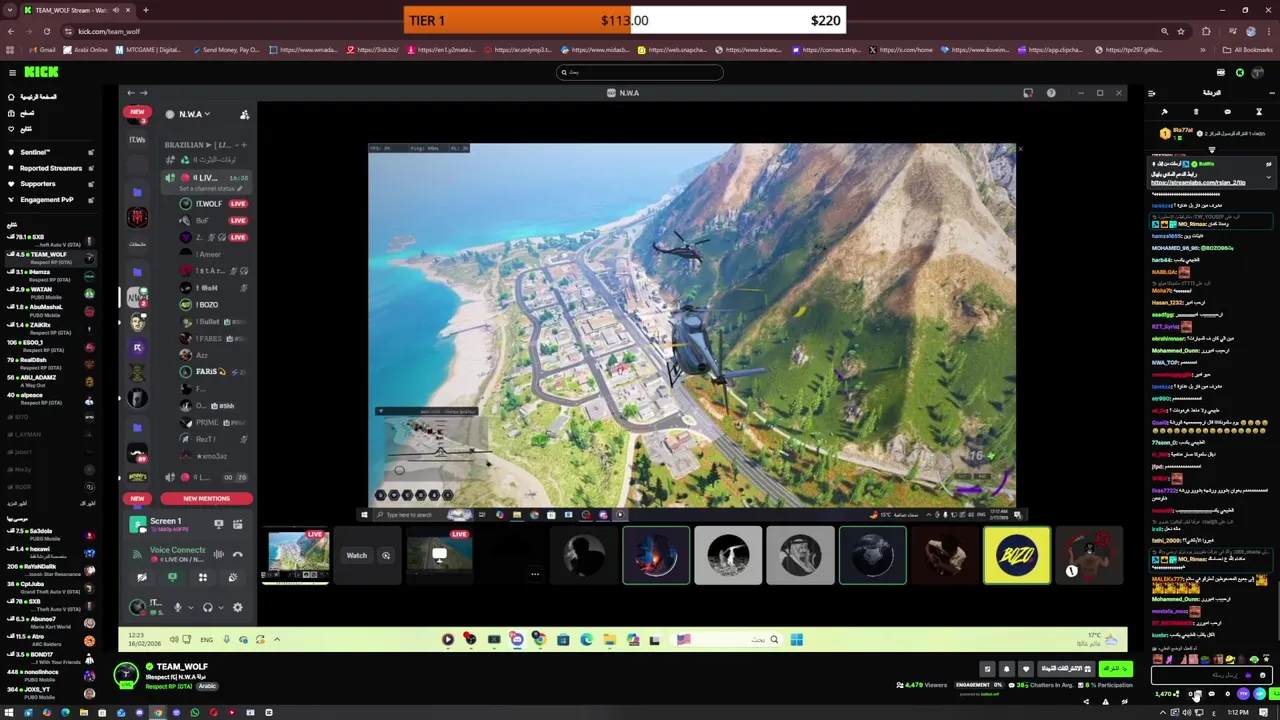The height and width of the screenshot is (720, 1280).
Task: Click the Arabic language tag
Action: [x=207, y=687]
